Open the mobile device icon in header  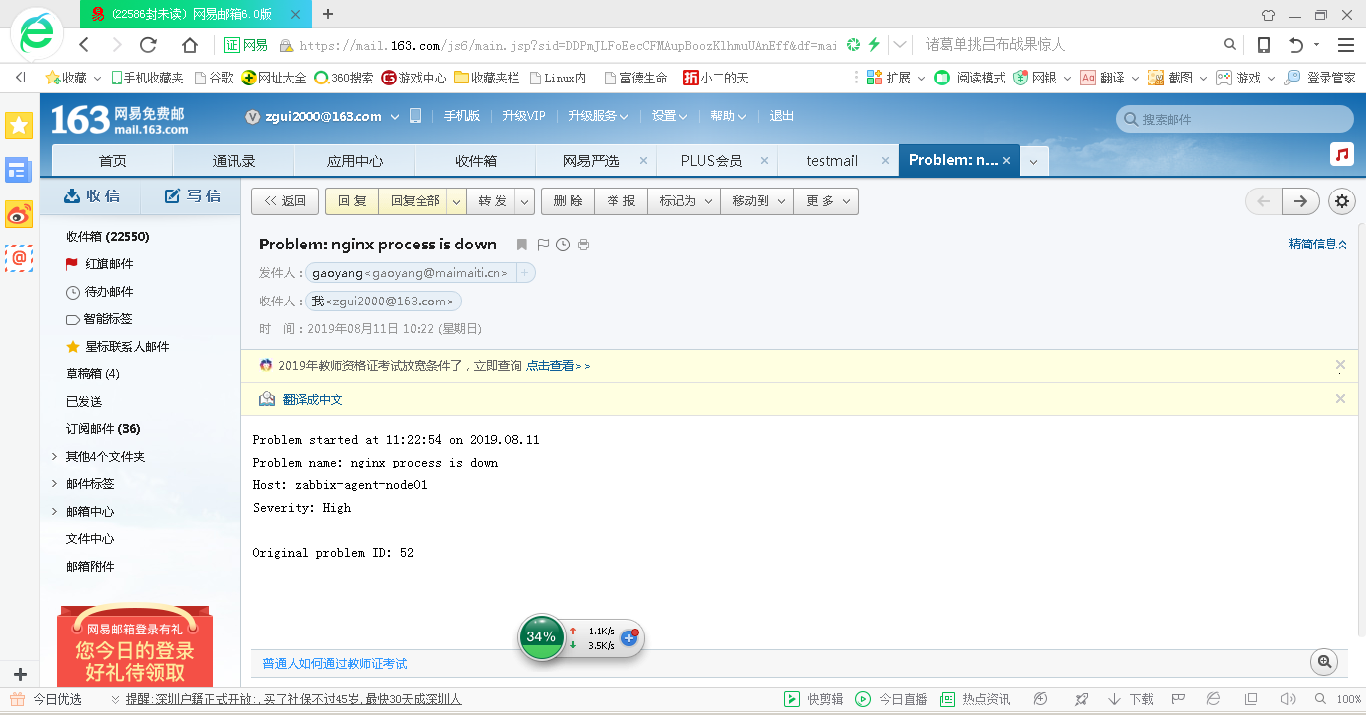[x=416, y=116]
